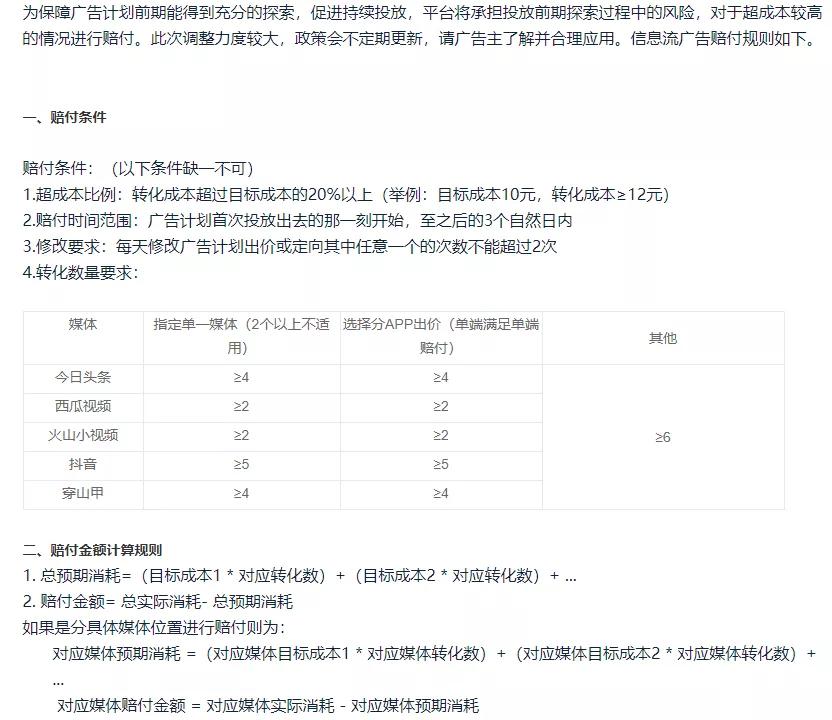Select the line starting "1.超成本比例"
Viewport: 832px width, 720px height.
(346, 194)
